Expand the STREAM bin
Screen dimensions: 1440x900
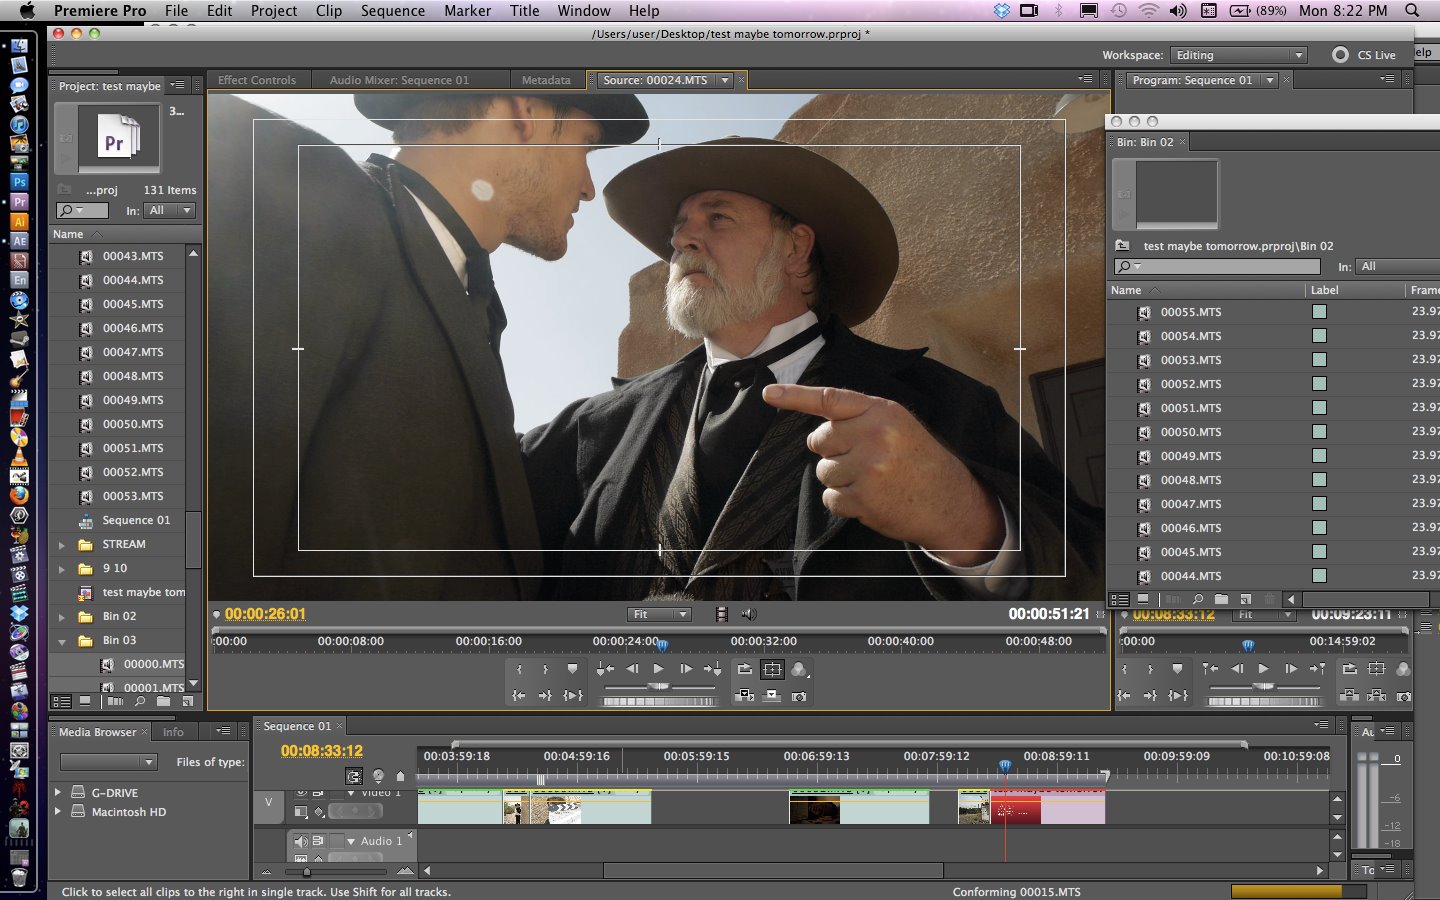tap(62, 545)
